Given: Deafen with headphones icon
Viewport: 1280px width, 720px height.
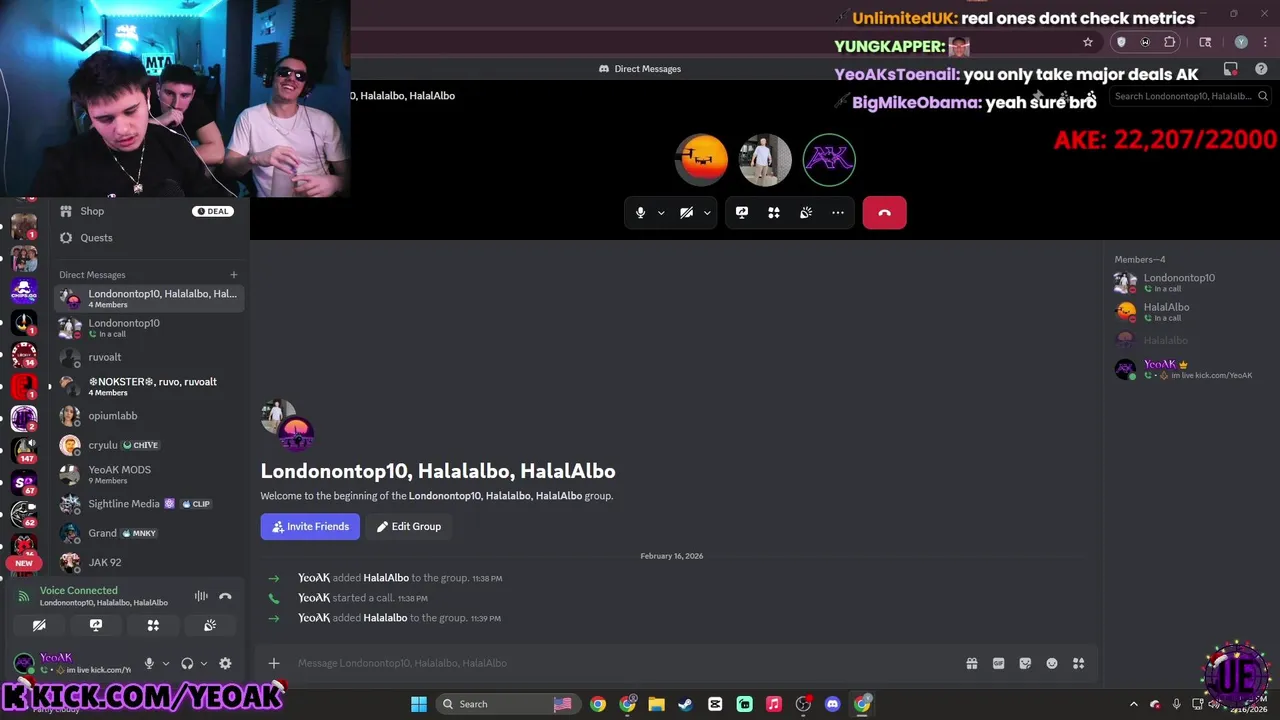Looking at the screenshot, I should [187, 663].
